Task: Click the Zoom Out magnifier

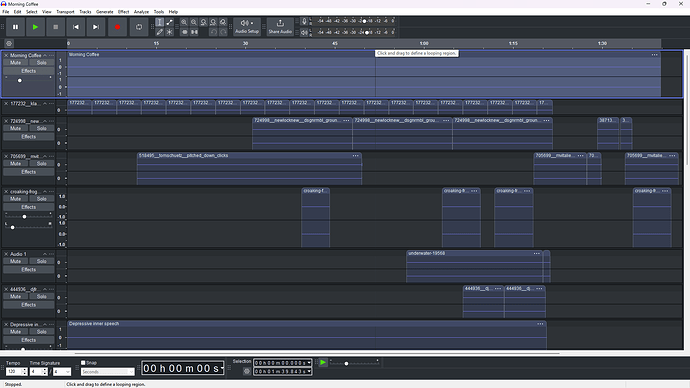Action: 194,22
